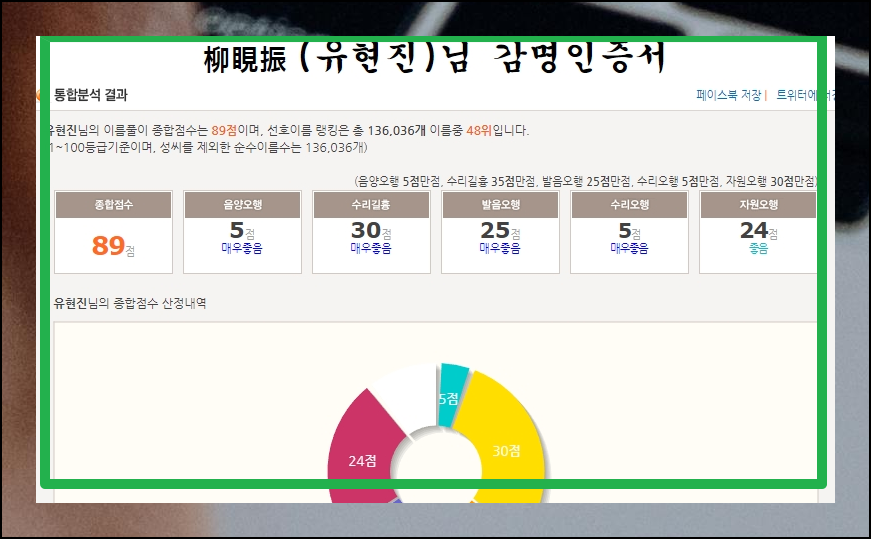
Task: Open the 자원오행 24점 score card
Action: (758, 232)
